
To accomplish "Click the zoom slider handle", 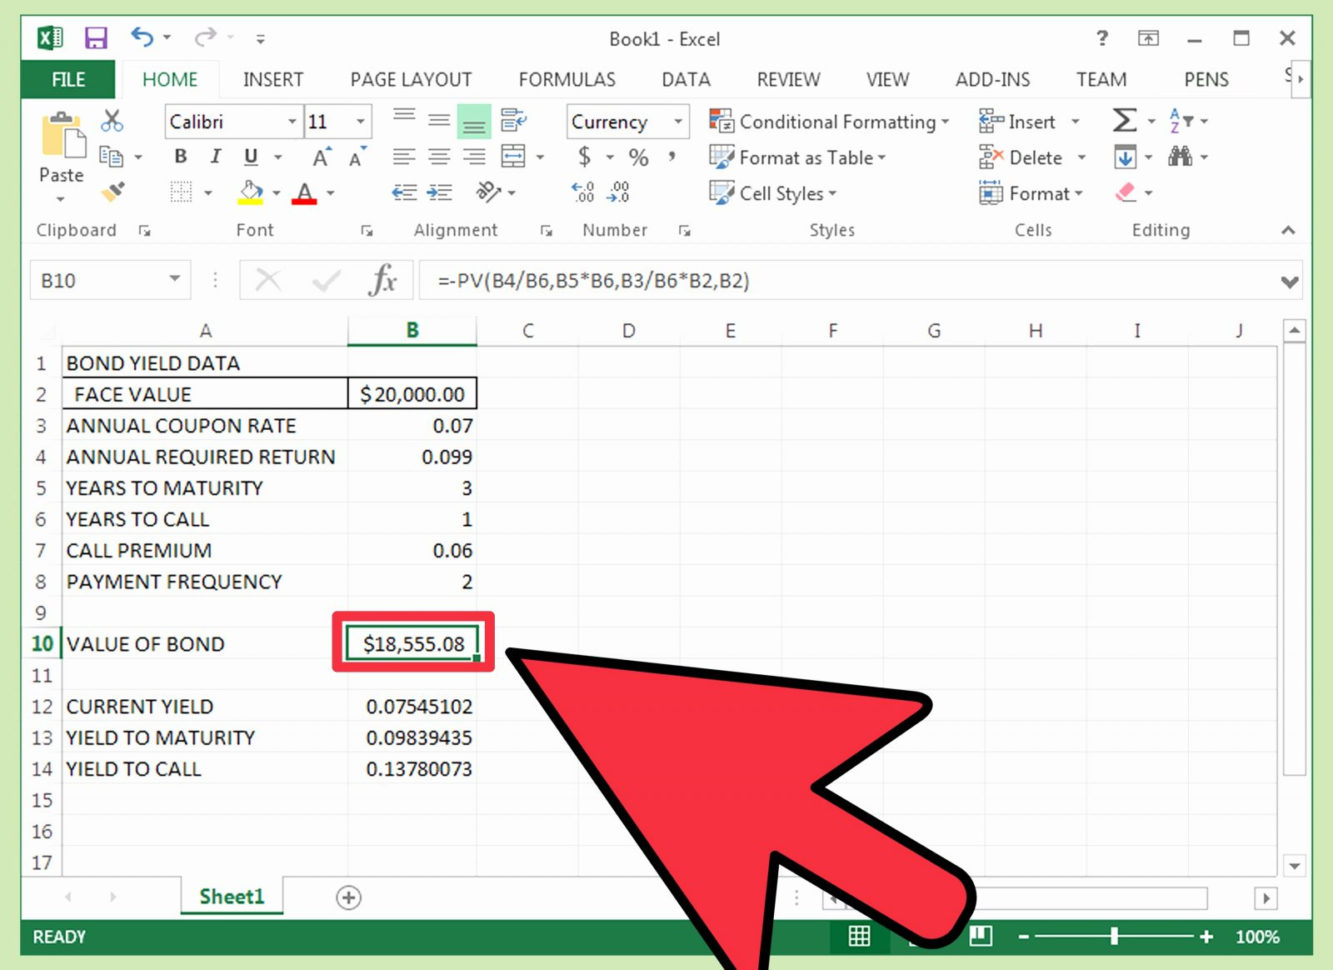I will coord(1114,936).
